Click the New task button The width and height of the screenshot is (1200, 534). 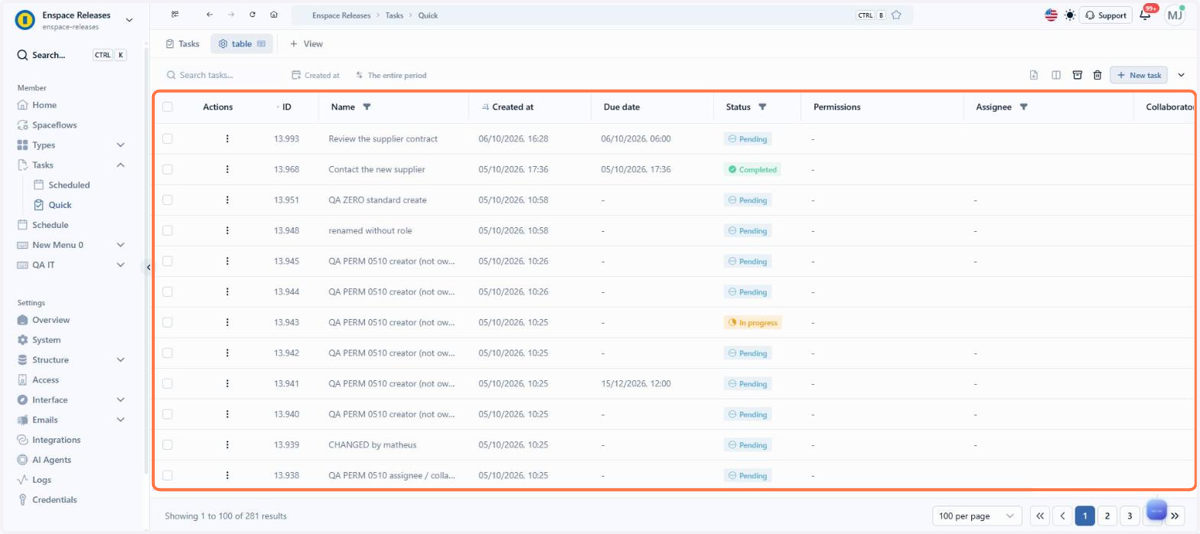[1139, 75]
